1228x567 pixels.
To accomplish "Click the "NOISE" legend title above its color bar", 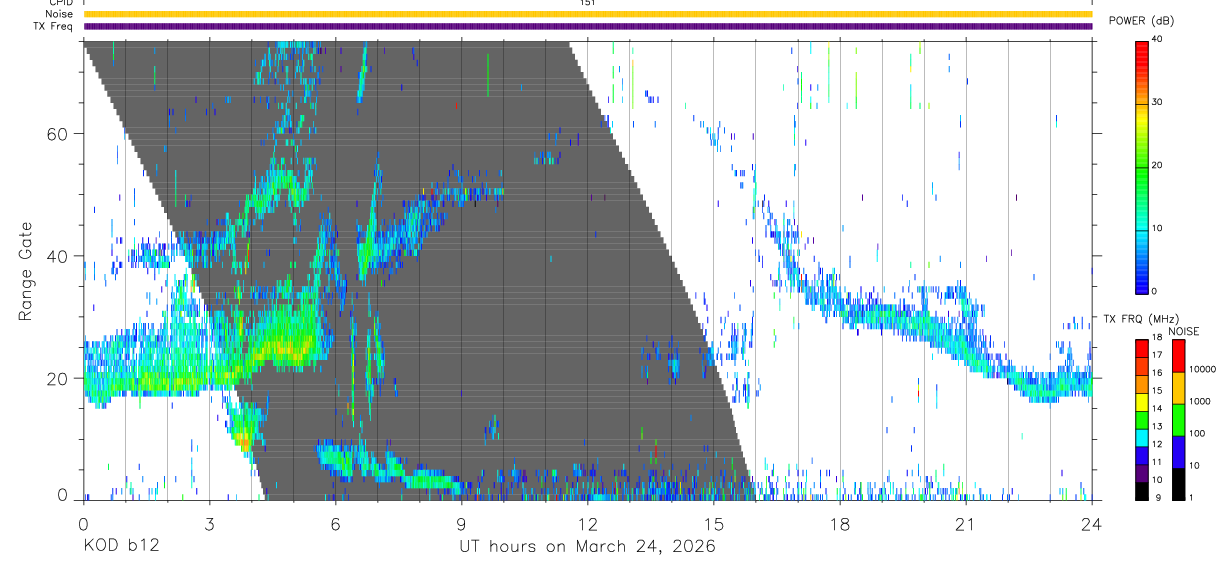I will (1184, 332).
